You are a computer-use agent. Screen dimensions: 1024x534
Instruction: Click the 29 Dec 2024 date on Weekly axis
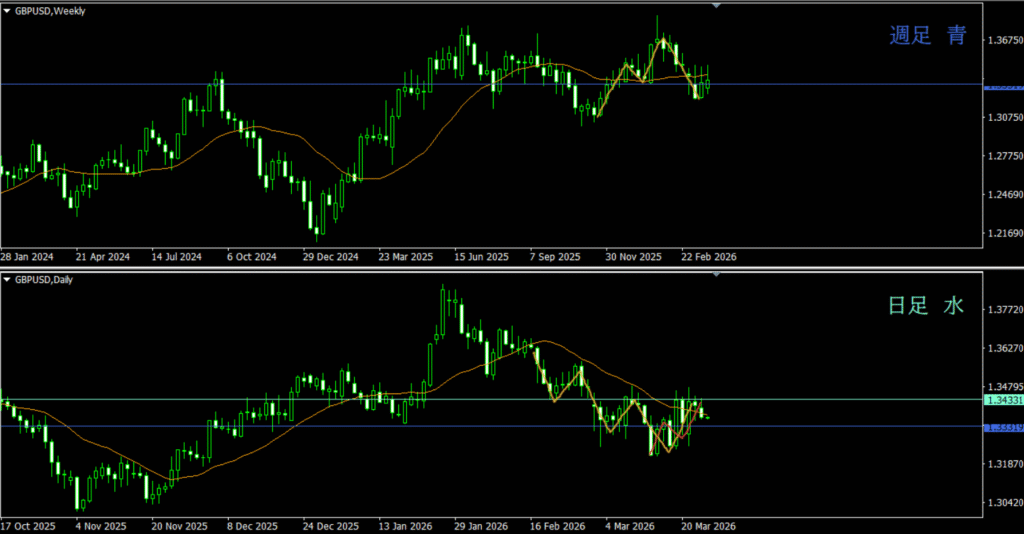(331, 257)
